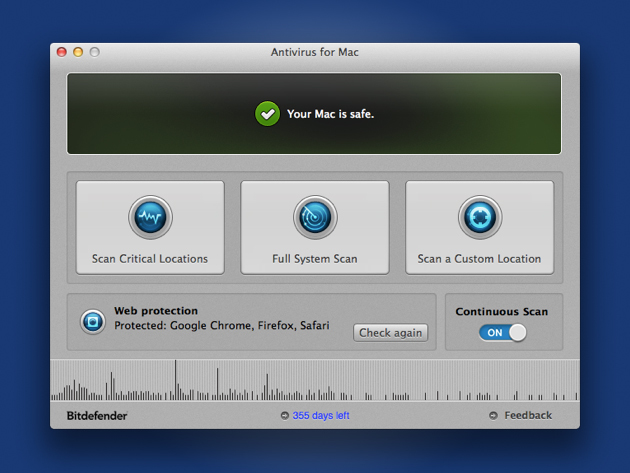Click the Scan a Custom Location label

(479, 259)
